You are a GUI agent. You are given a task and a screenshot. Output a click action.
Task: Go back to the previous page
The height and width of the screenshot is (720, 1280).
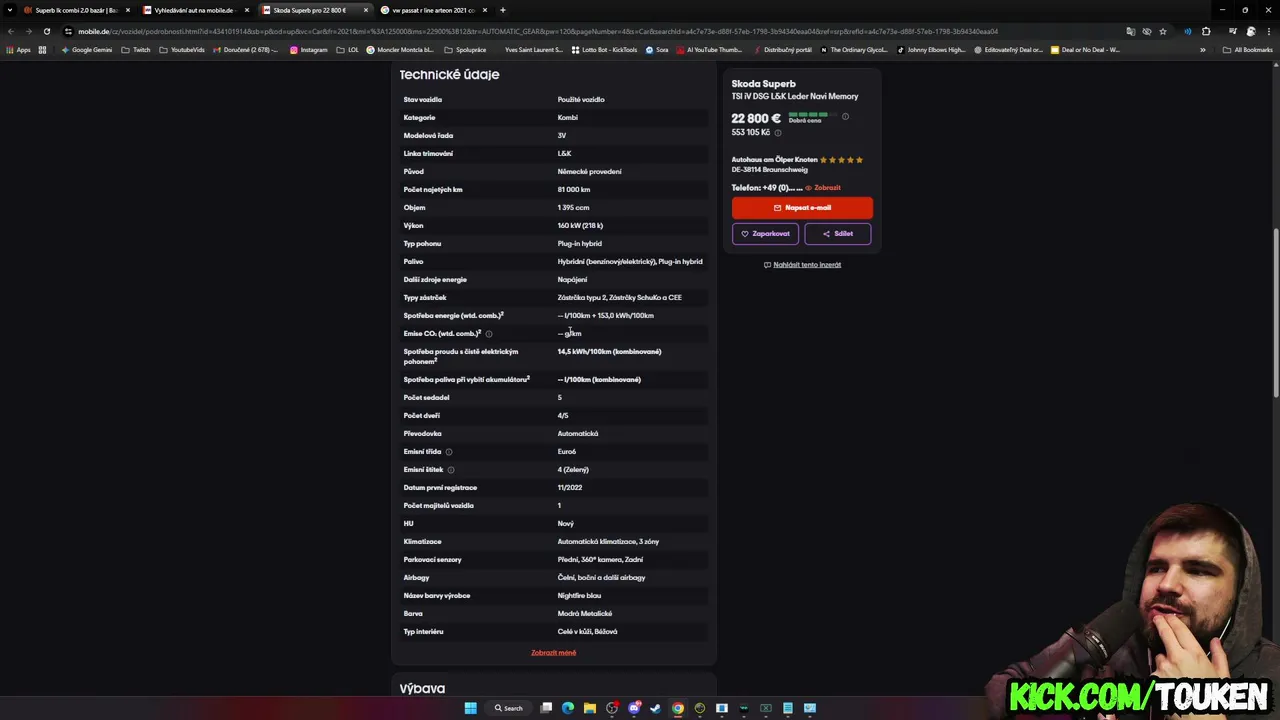(x=11, y=31)
